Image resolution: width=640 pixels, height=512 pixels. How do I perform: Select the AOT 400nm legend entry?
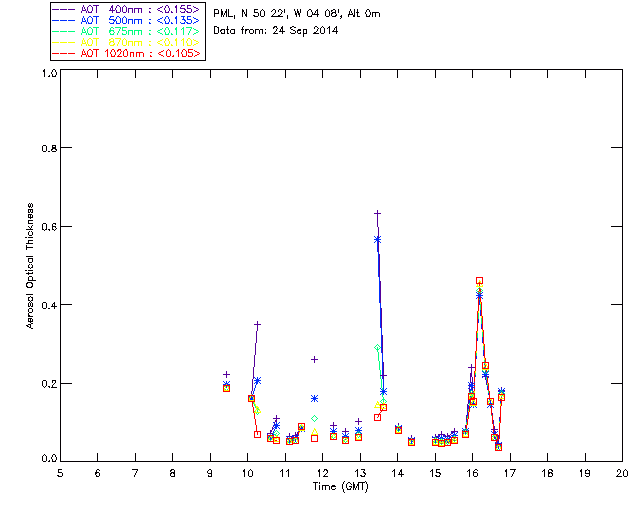click(127, 9)
